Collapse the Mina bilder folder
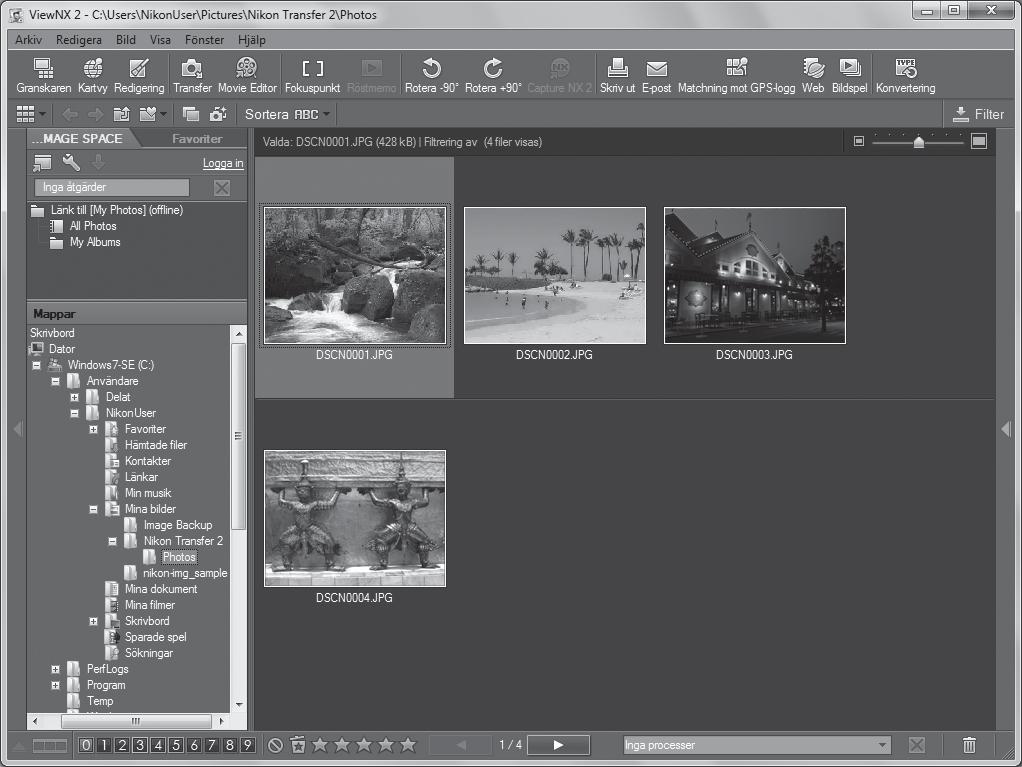 93,509
